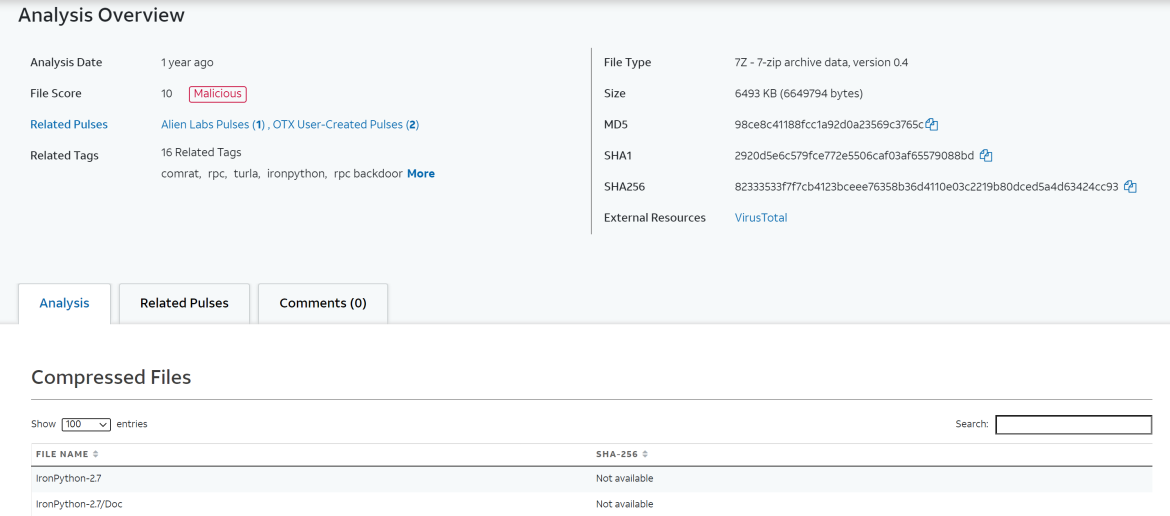The image size is (1170, 516).
Task: Click the Search input field
Action: click(x=1073, y=425)
